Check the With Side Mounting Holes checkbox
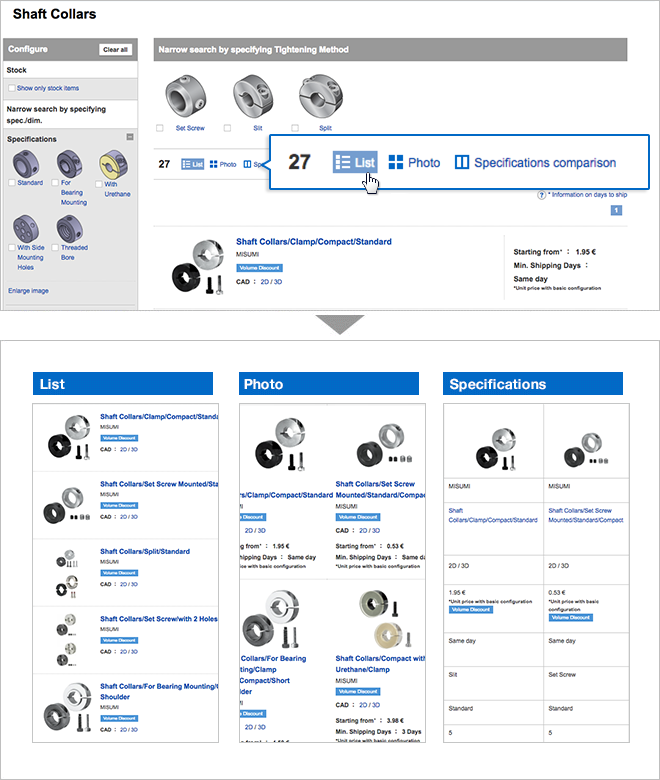660x780 pixels. (x=12, y=247)
